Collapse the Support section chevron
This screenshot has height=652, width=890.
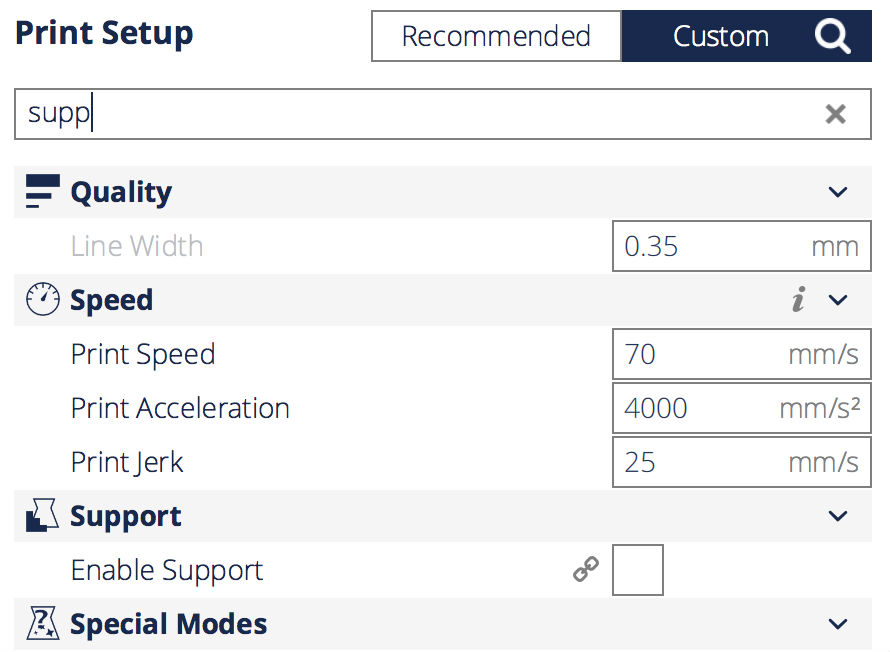click(838, 516)
